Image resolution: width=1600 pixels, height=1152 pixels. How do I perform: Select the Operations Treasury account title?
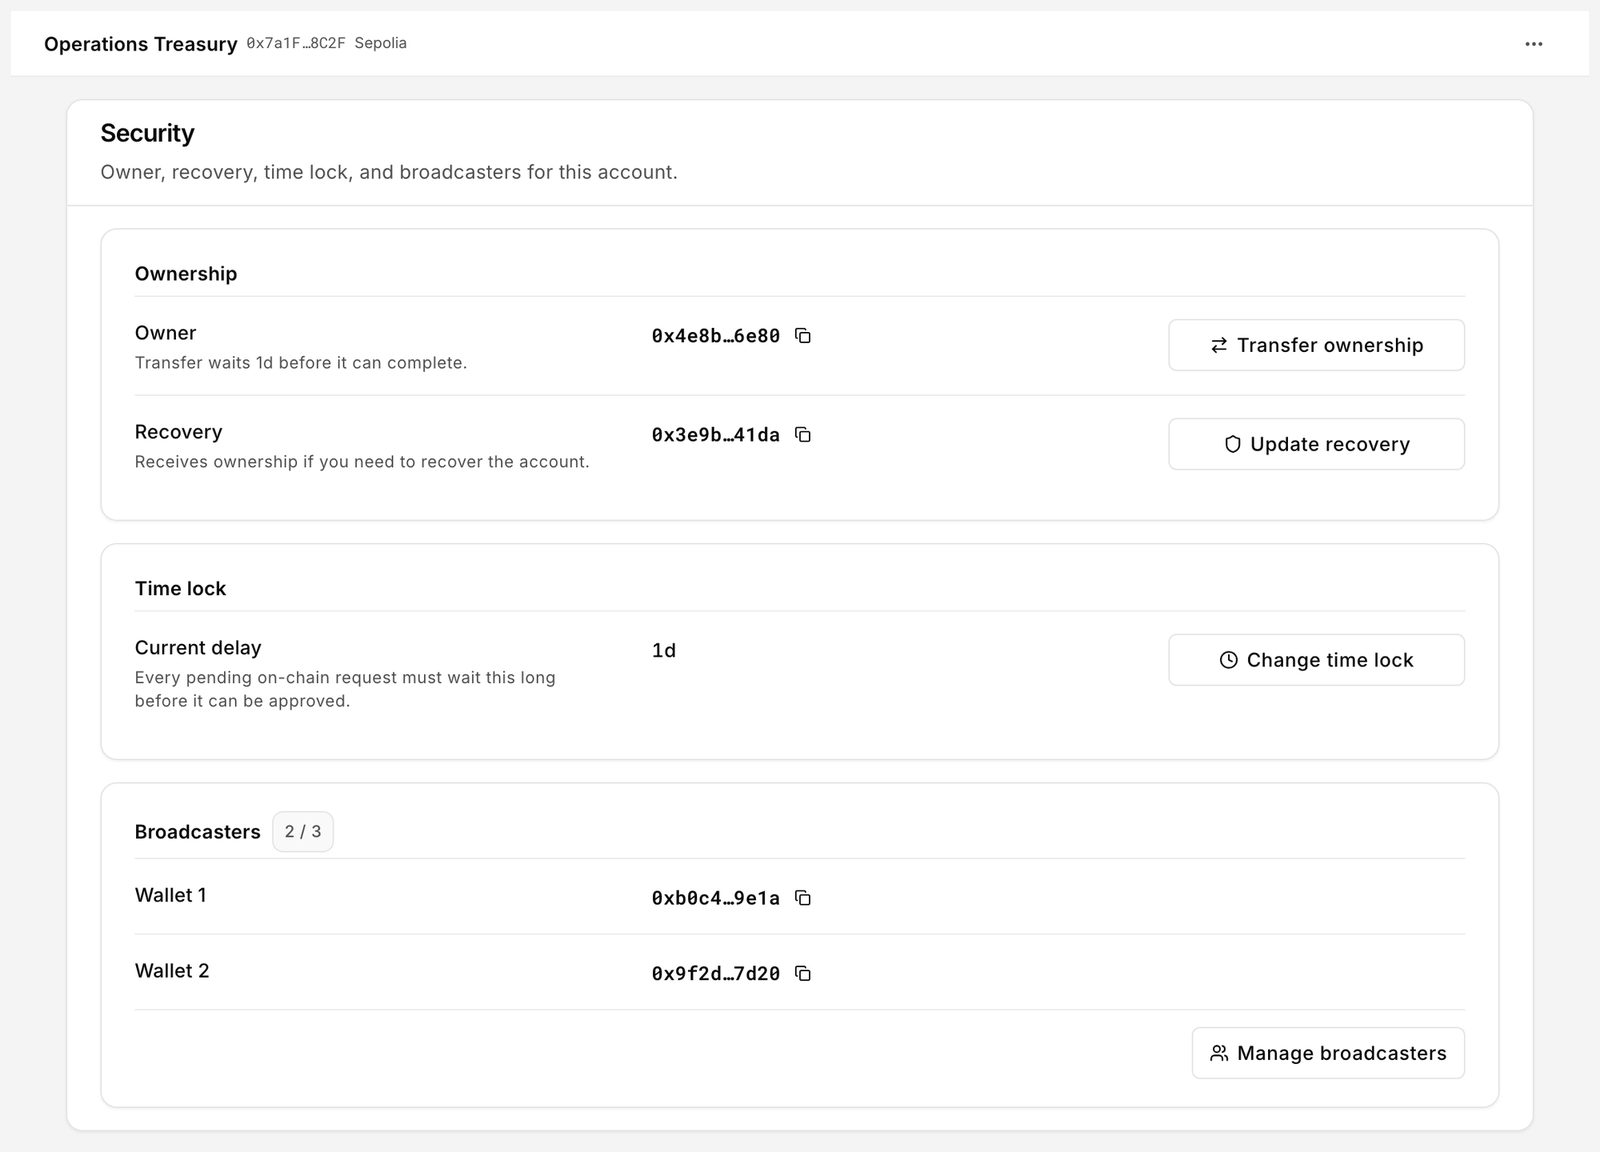141,44
